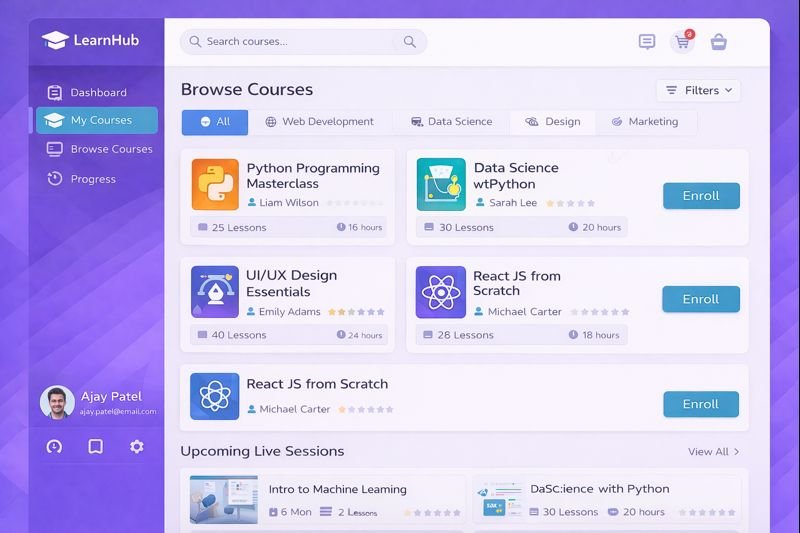Click the magnifier icon in search bar

pos(410,42)
